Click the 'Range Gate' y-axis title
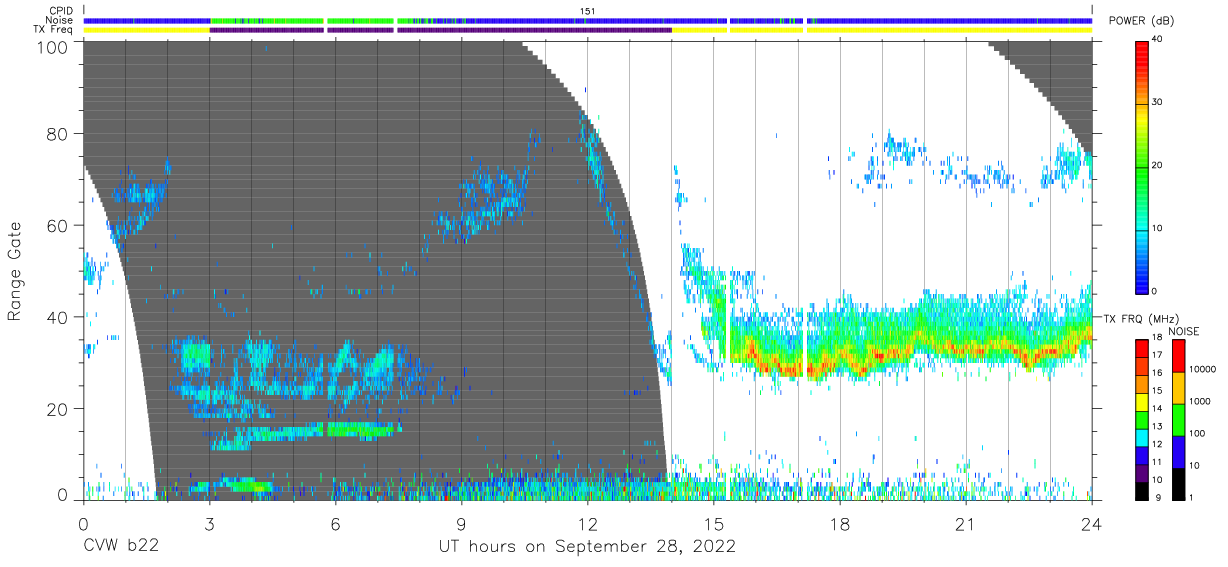 [15, 270]
